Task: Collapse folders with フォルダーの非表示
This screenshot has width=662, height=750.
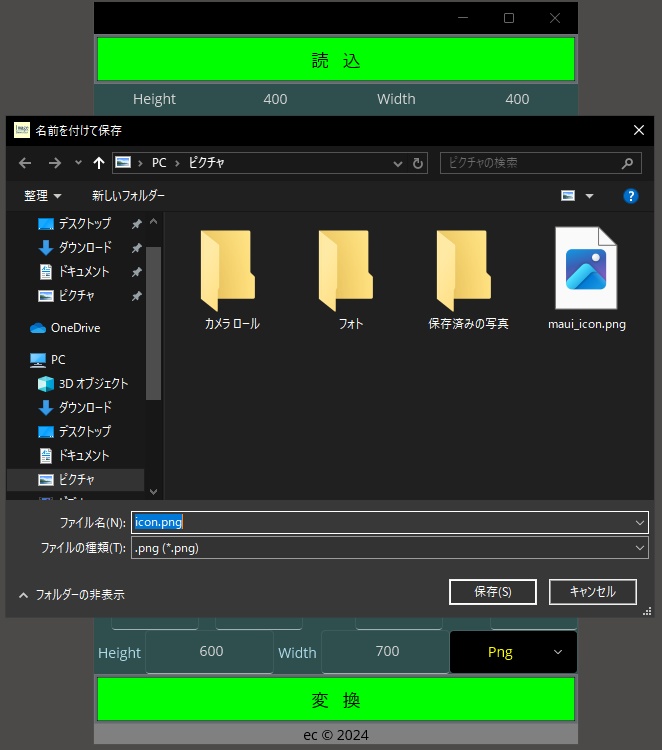Action: pos(72,595)
